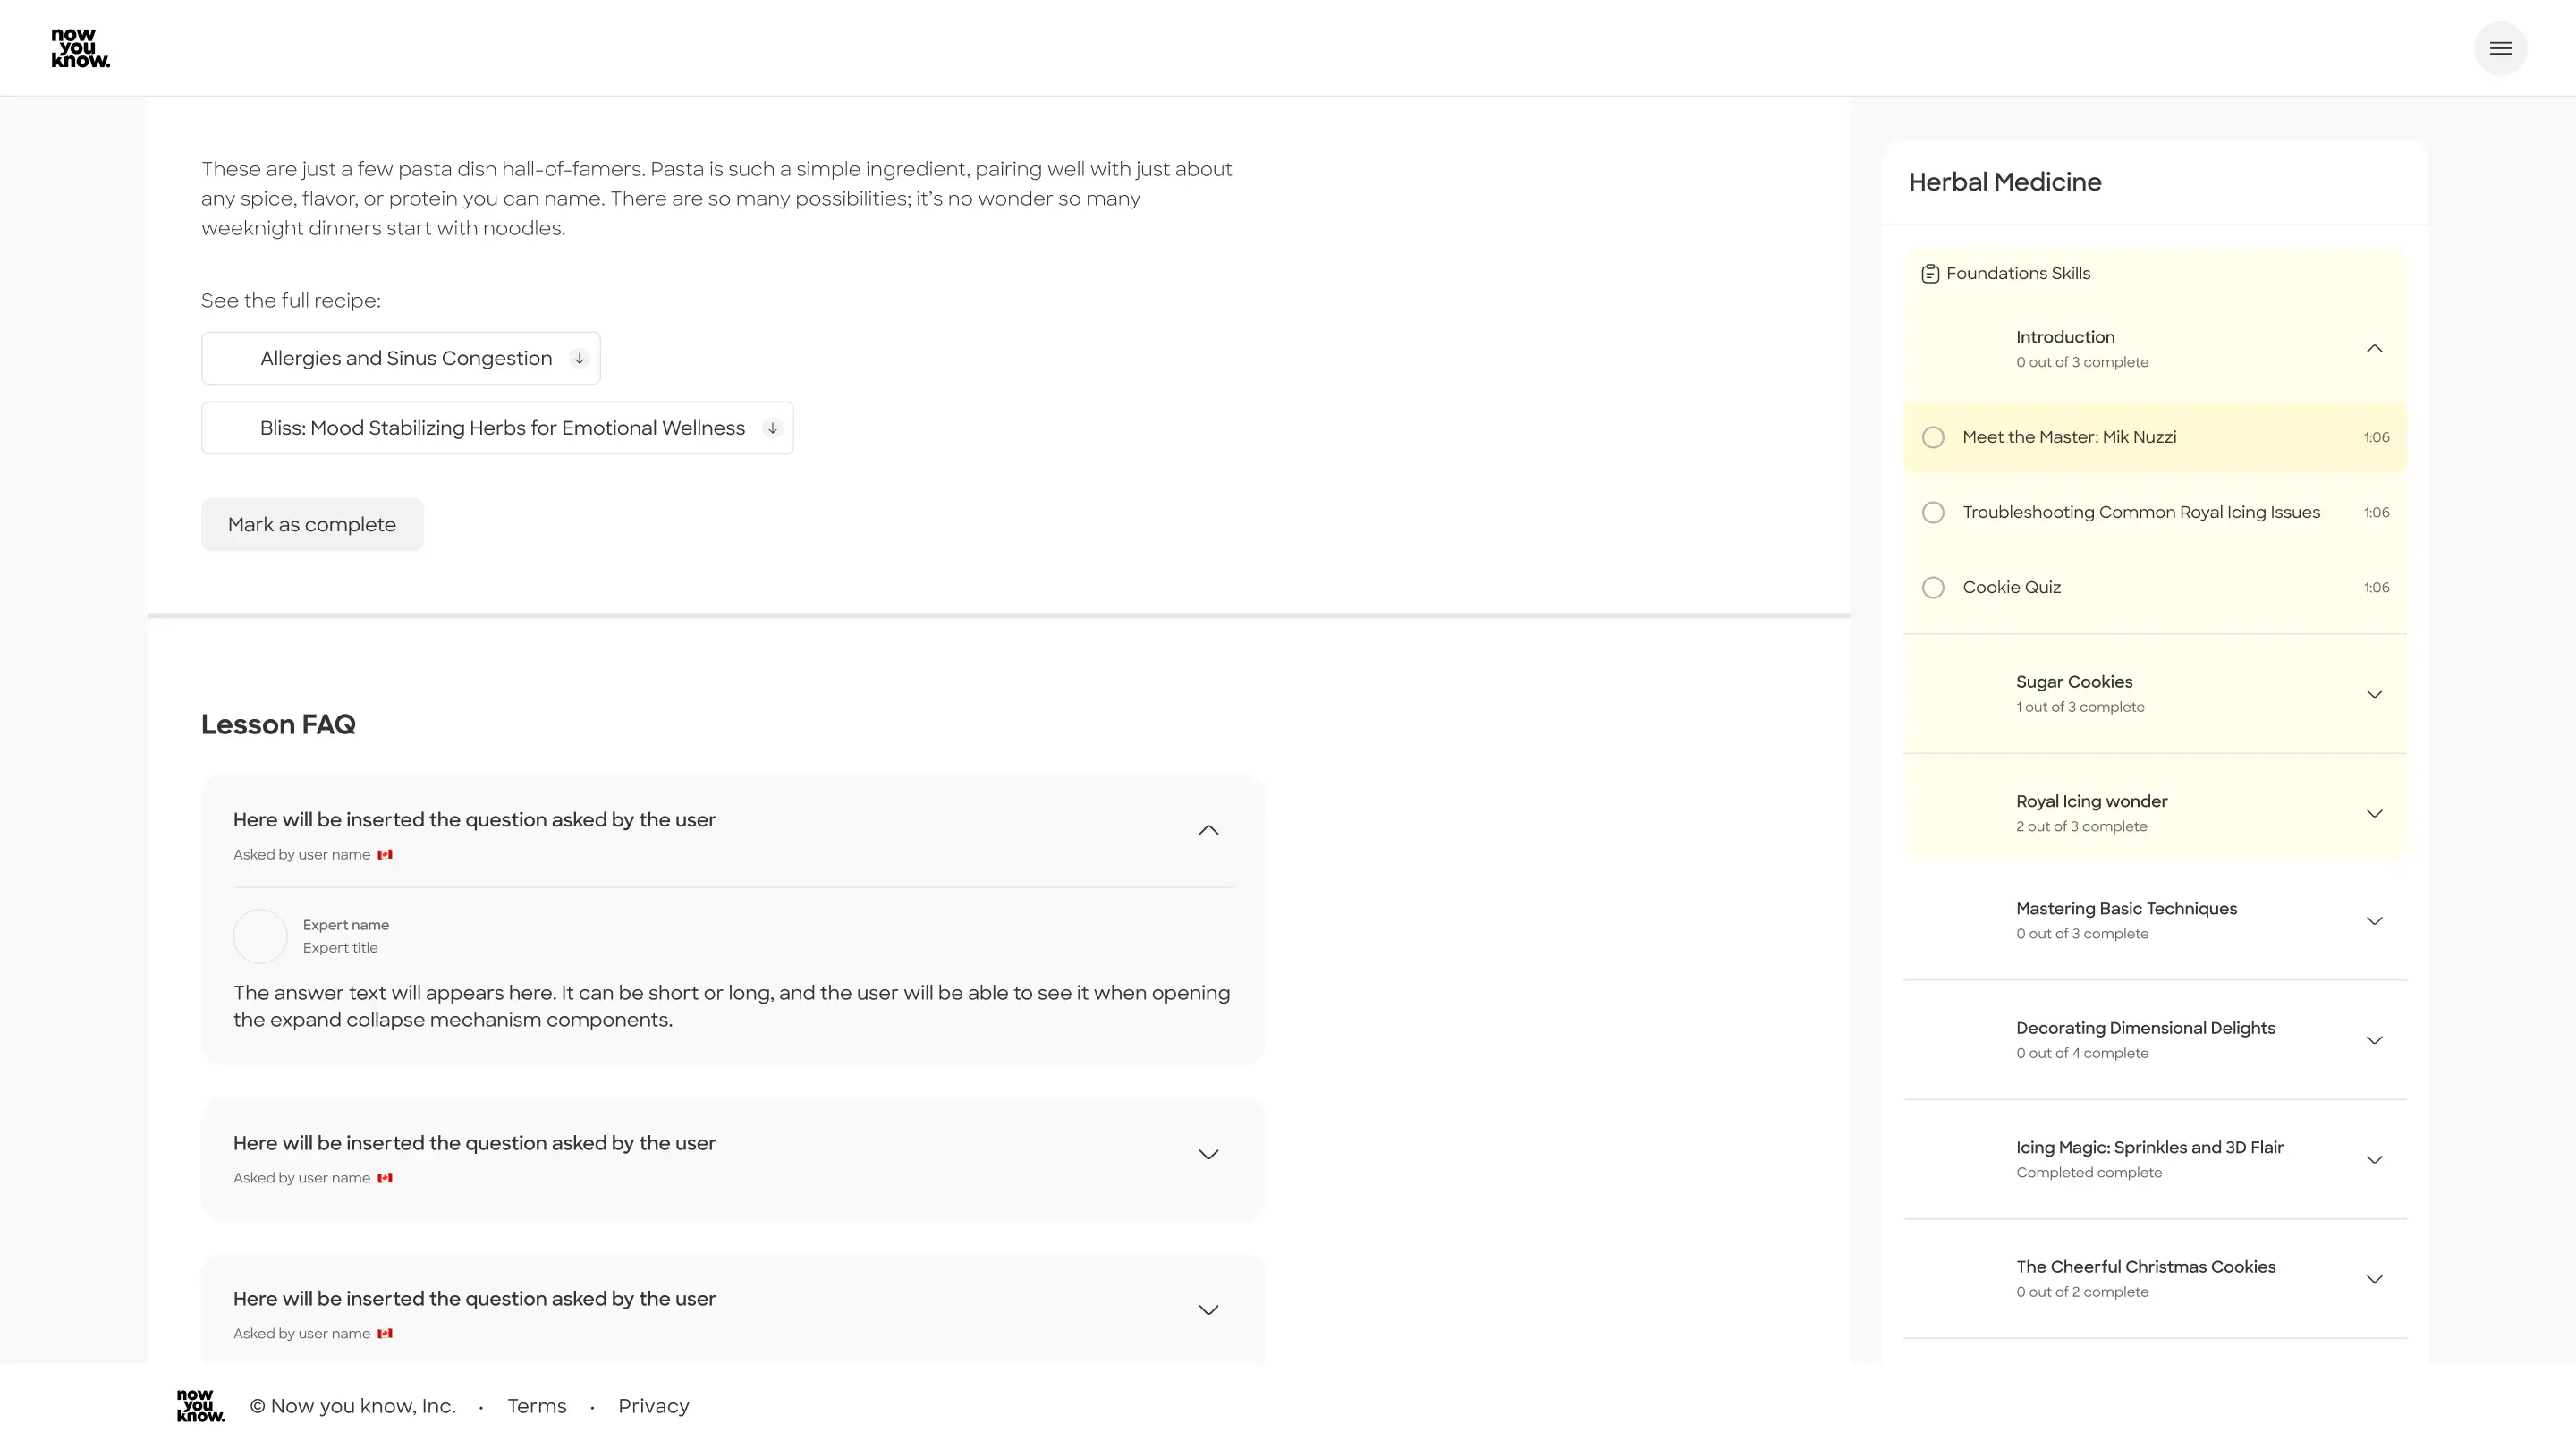The height and width of the screenshot is (1449, 2576).
Task: Click download arrow on Allergies and Sinus Congestion
Action: tap(578, 358)
